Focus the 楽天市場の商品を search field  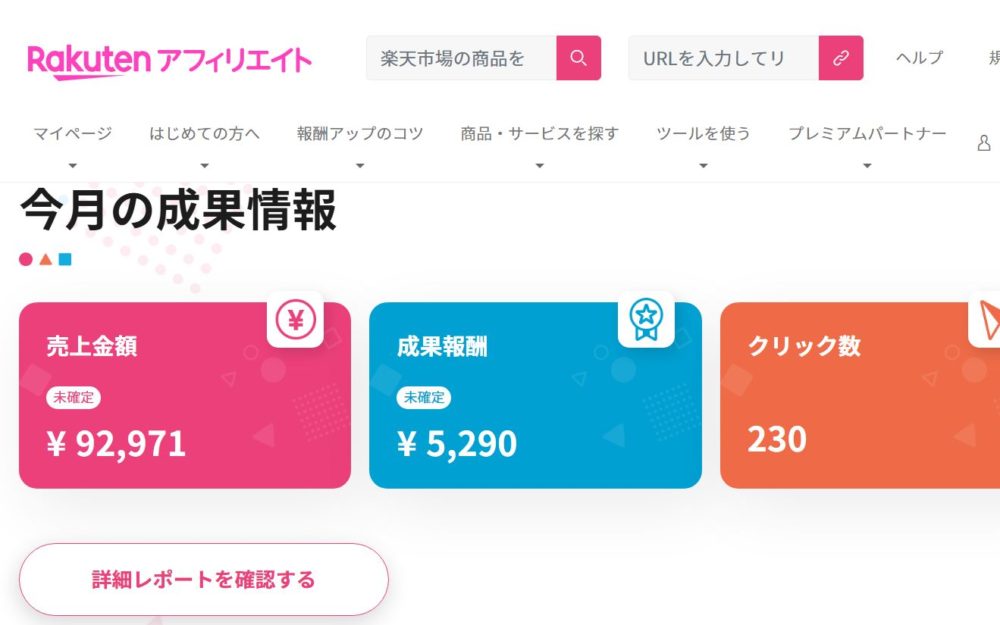pos(461,58)
